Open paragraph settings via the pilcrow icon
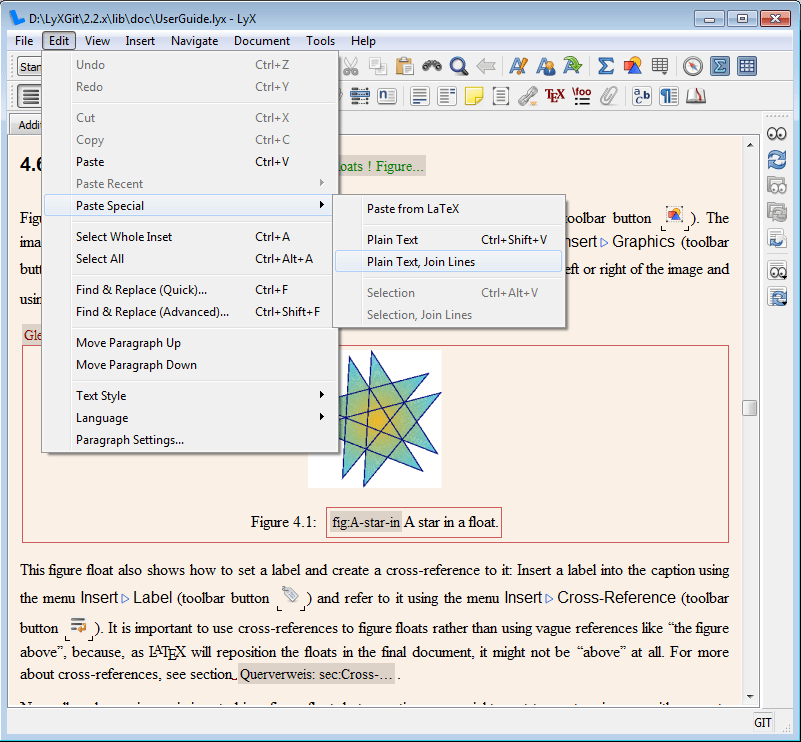This screenshot has width=801, height=742. [x=669, y=96]
